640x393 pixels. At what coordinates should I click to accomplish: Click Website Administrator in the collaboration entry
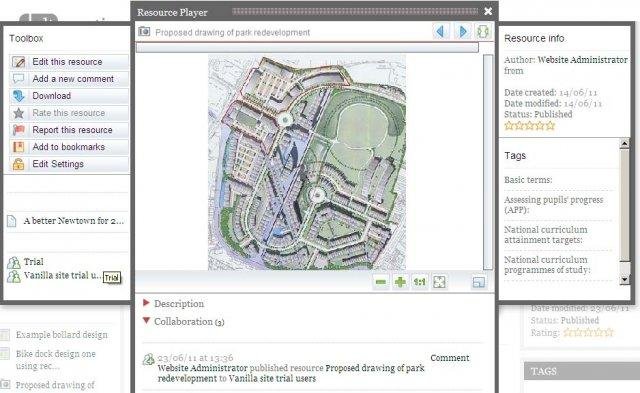click(202, 368)
